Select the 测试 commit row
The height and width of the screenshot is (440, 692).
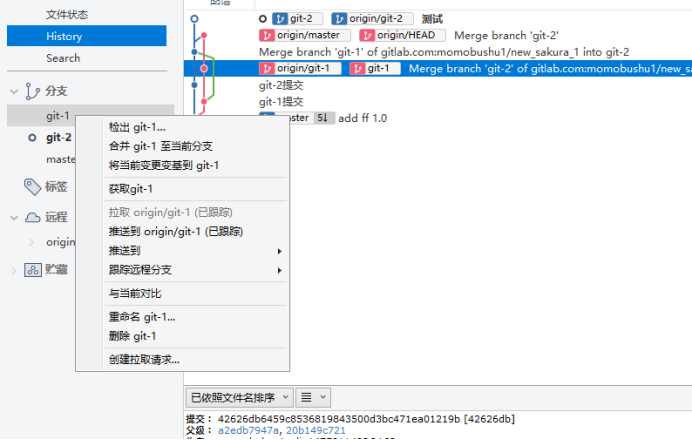432,19
